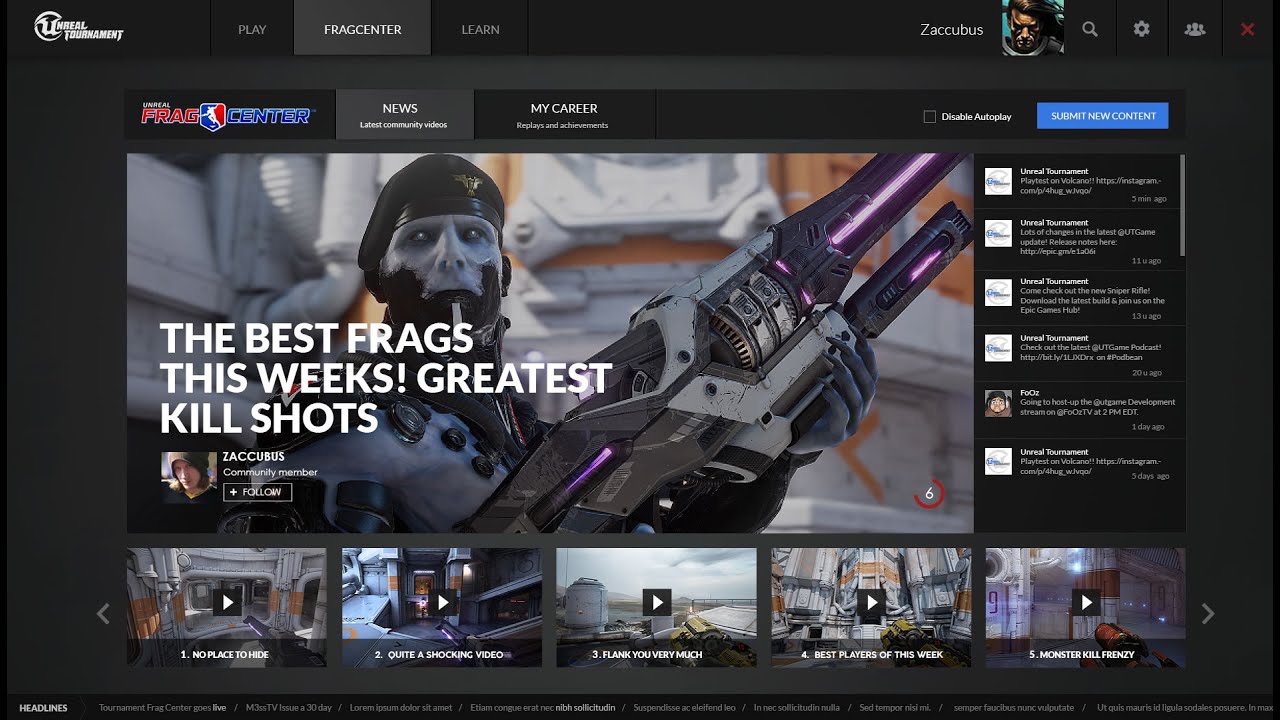Click headline 'Tournament Frag Center goes live'
Viewport: 1280px width, 720px height.
click(163, 708)
